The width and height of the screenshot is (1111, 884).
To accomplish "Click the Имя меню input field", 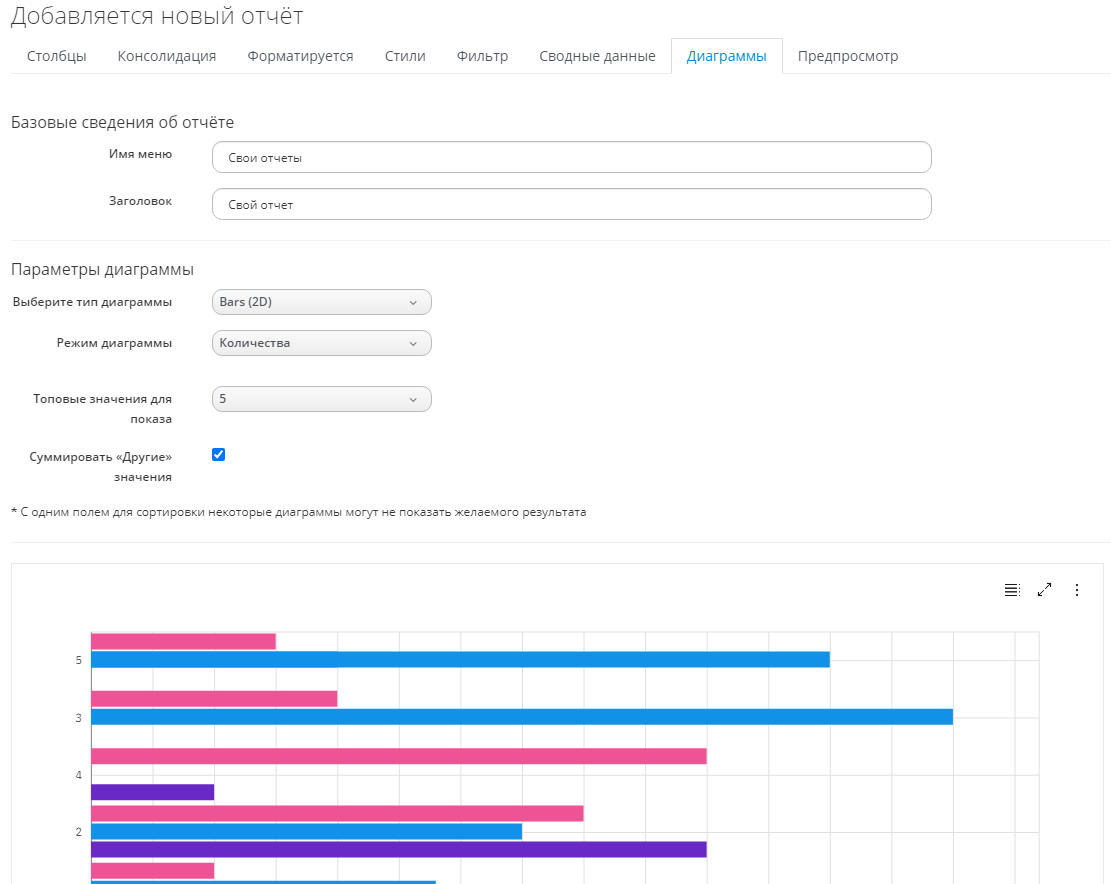I will 571,158.
